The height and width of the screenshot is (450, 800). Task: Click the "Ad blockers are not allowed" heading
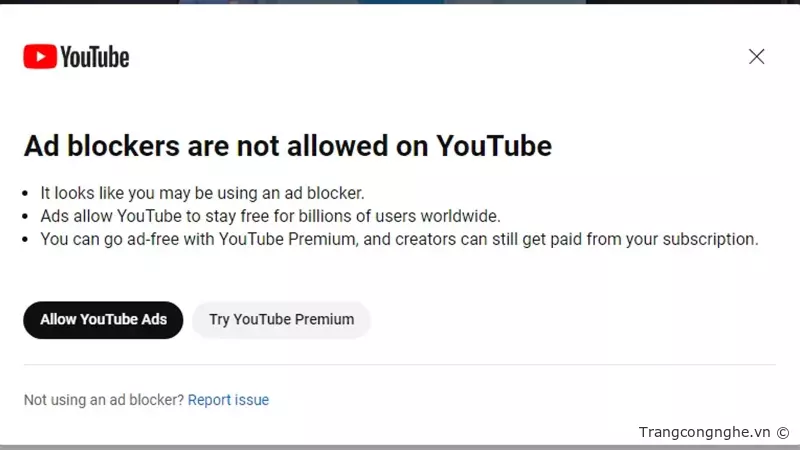[287, 146]
